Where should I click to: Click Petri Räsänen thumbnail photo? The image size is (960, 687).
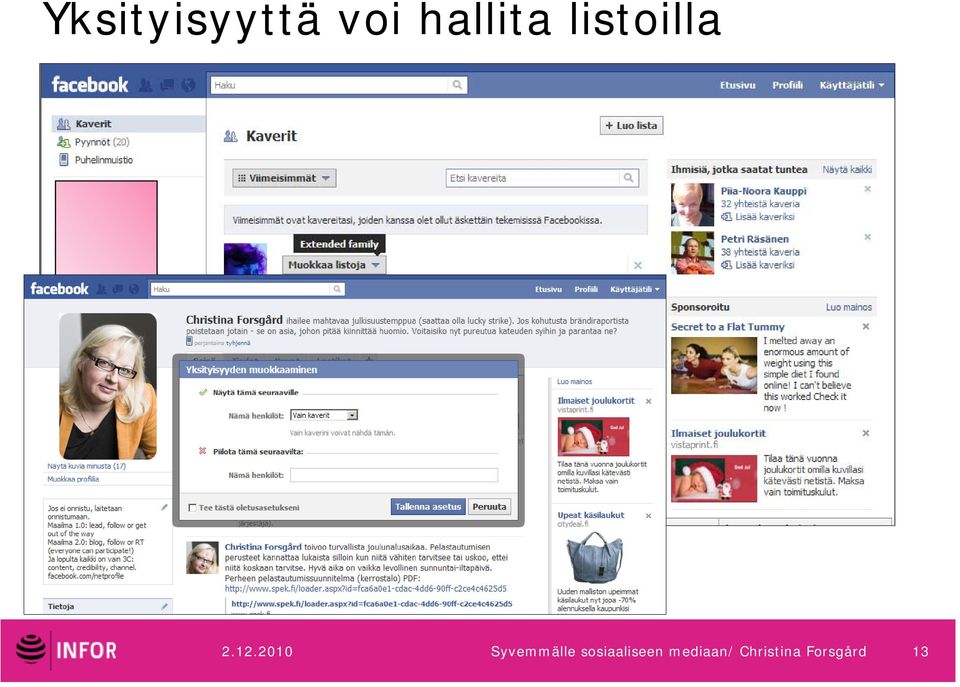692,252
